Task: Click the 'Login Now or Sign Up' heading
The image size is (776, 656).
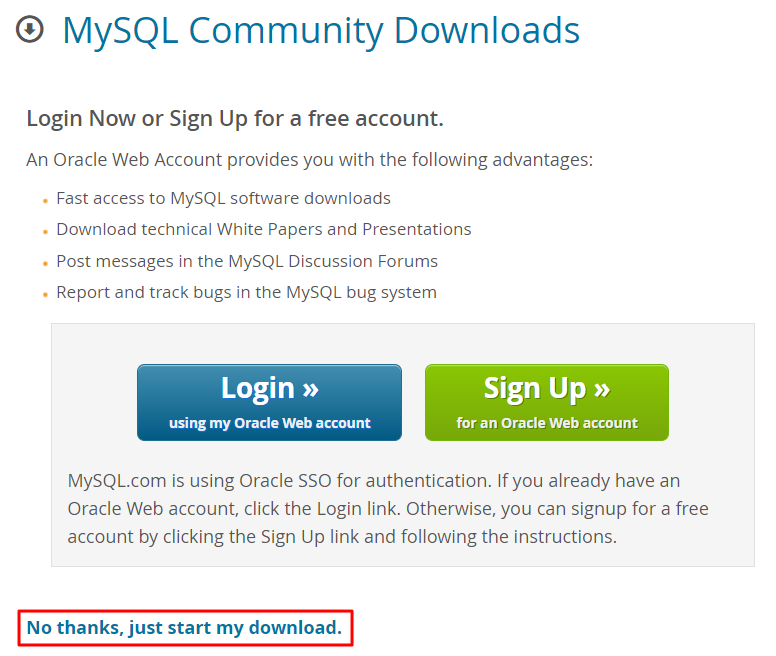Action: (235, 118)
